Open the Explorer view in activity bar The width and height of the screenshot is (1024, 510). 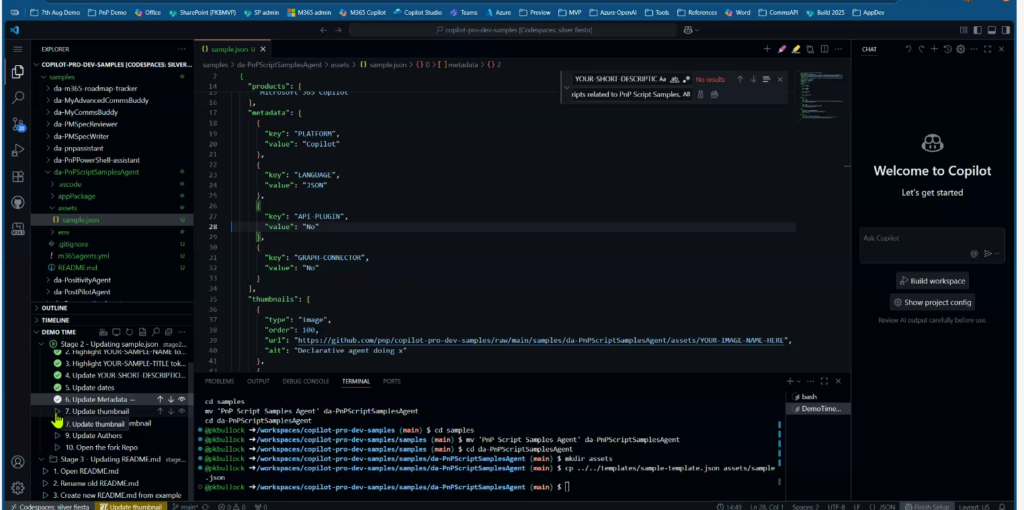click(x=18, y=72)
